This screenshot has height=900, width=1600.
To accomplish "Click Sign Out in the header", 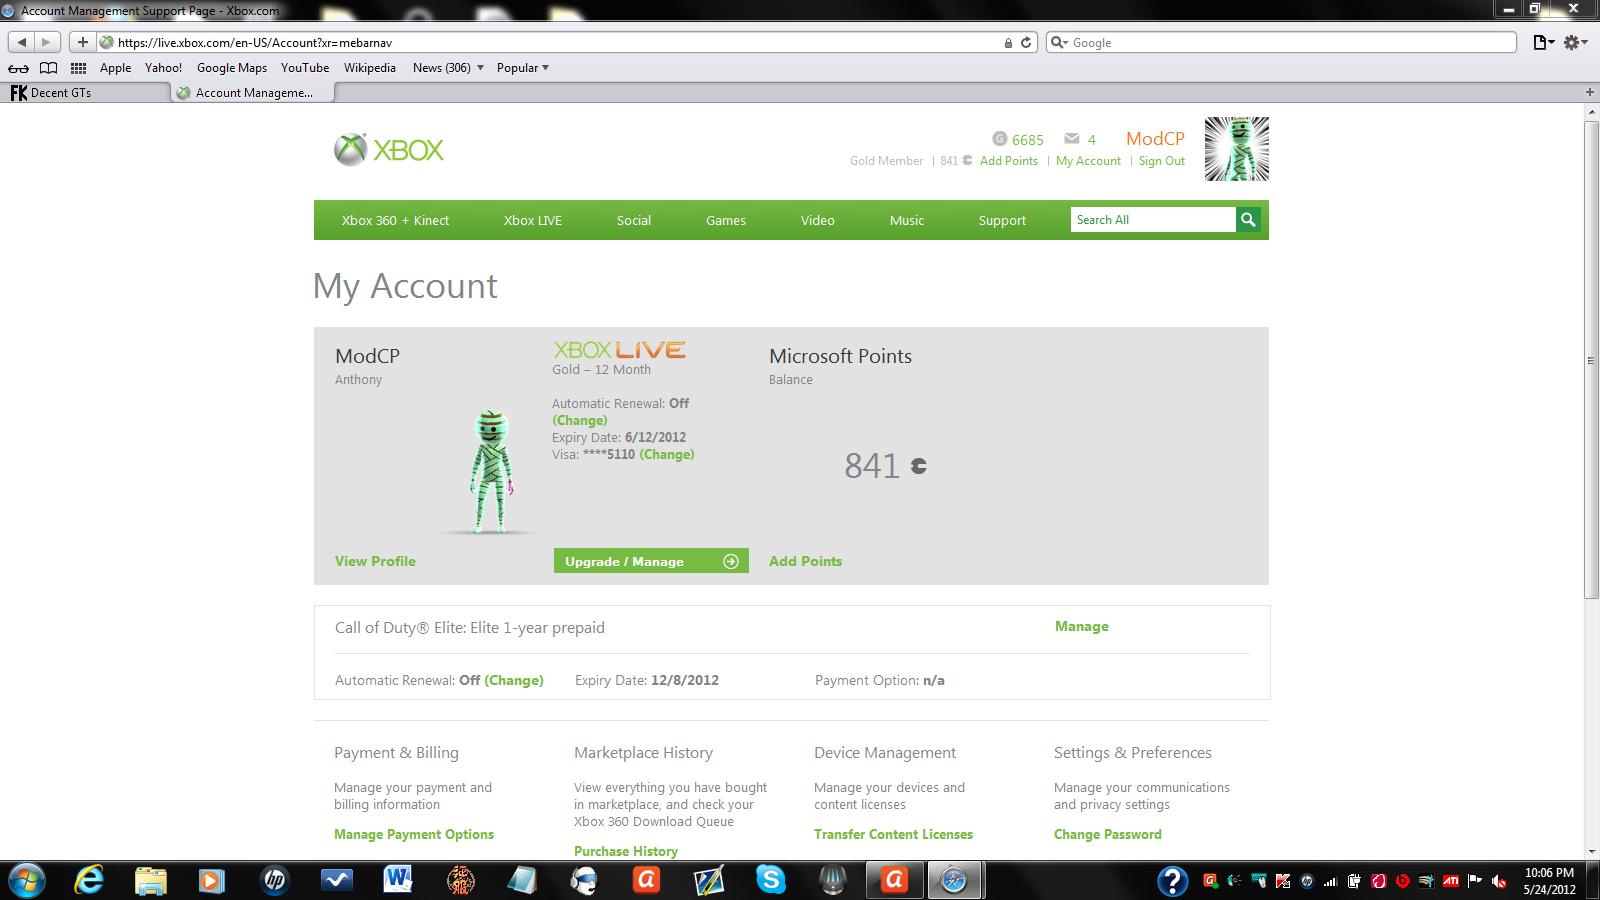I will (x=1161, y=161).
